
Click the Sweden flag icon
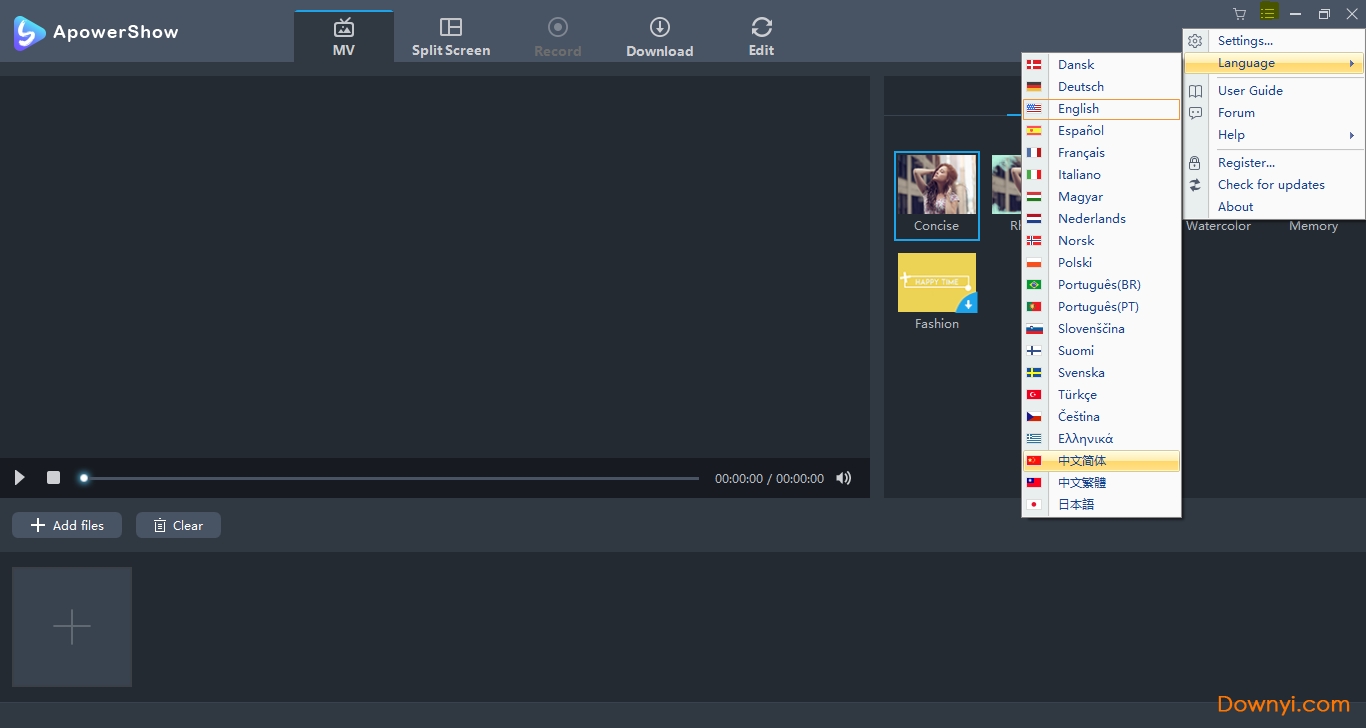pyautogui.click(x=1034, y=373)
